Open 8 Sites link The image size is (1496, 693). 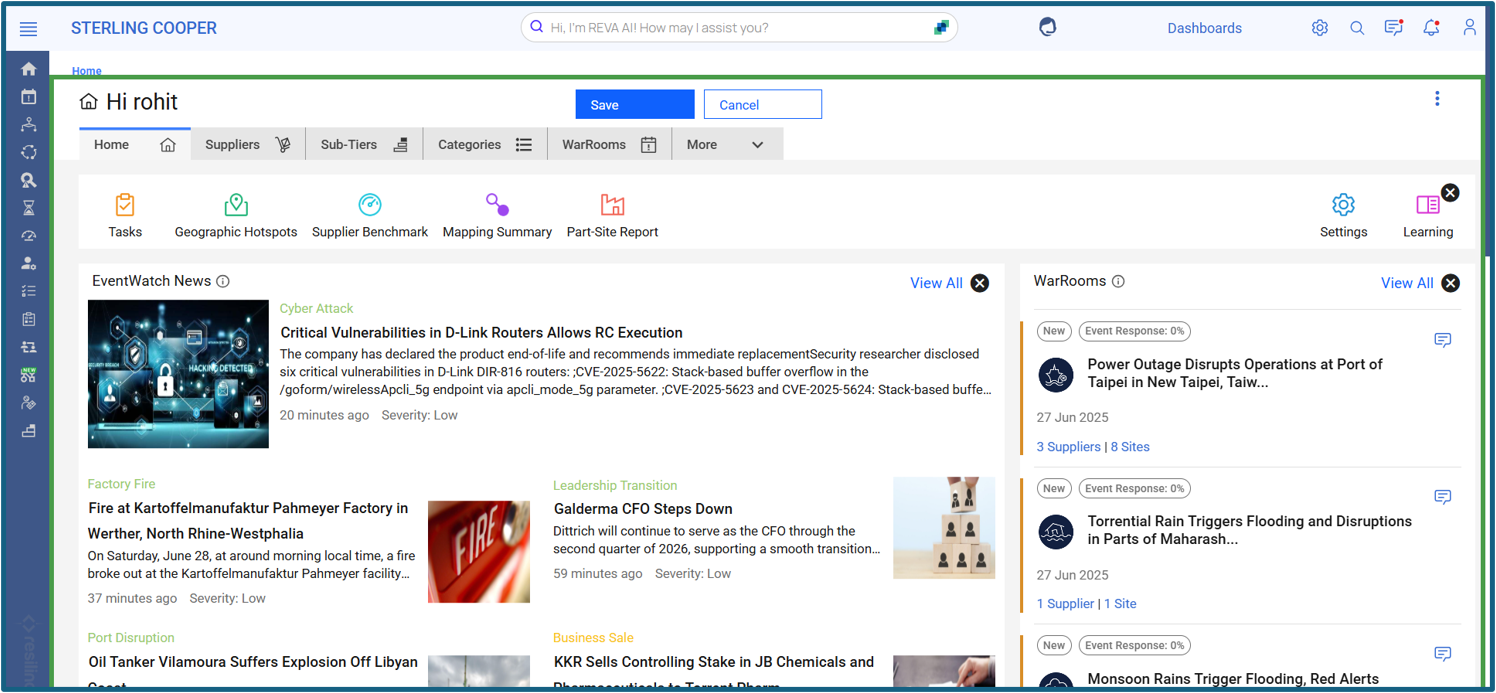(1130, 447)
